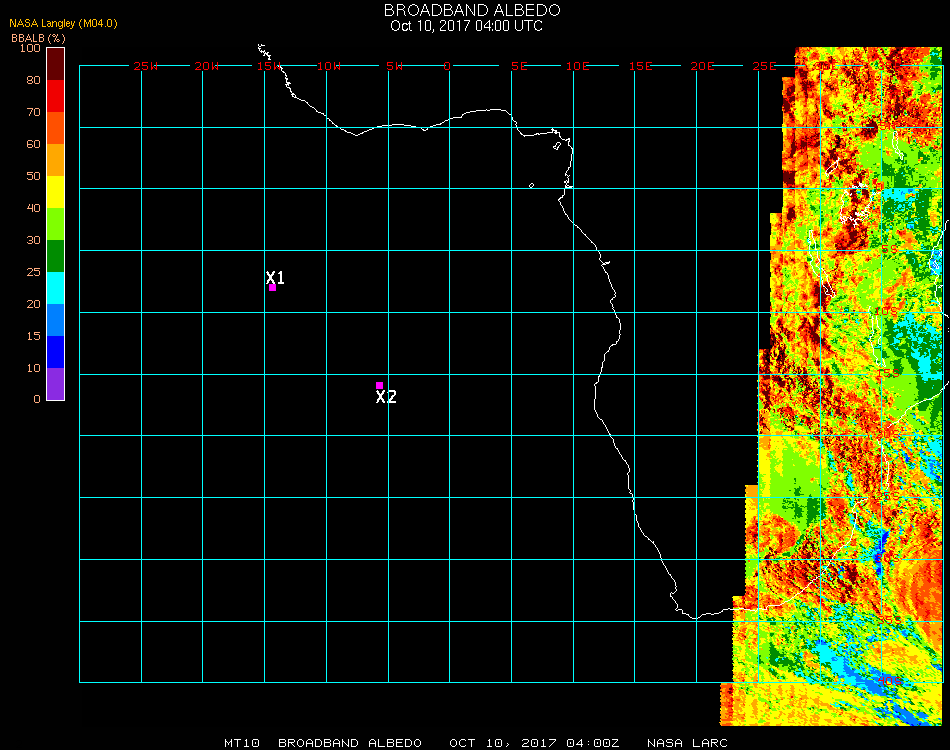This screenshot has width=950, height=750.
Task: Click the 25E longitude label
Action: pyautogui.click(x=764, y=66)
